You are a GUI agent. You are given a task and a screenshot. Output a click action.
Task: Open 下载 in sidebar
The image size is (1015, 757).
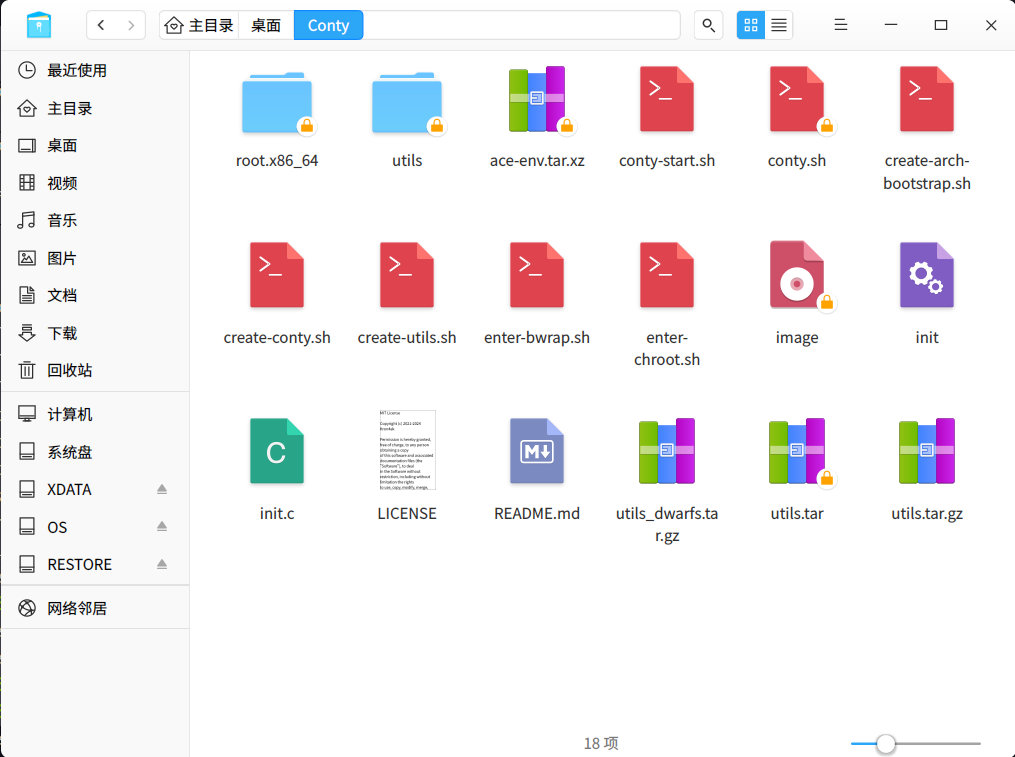95,333
